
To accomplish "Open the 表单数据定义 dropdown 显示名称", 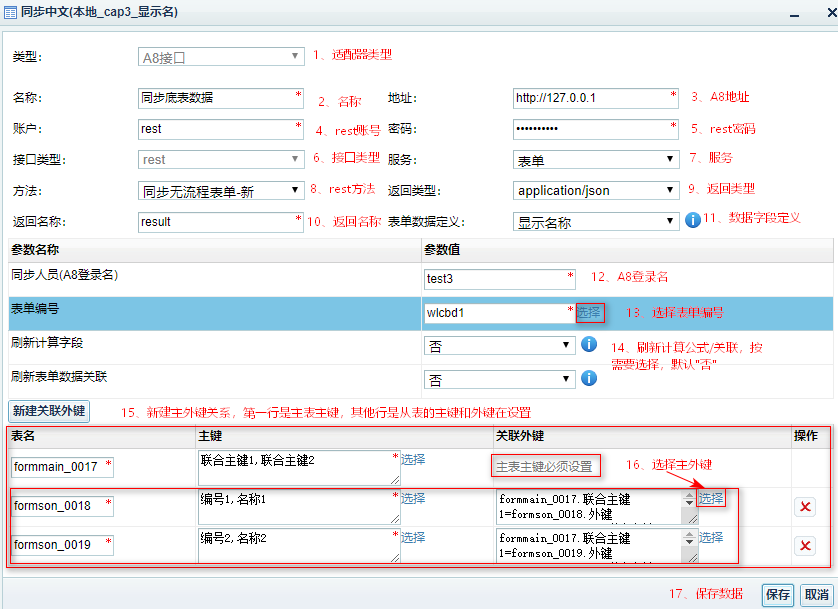I will coord(597,221).
